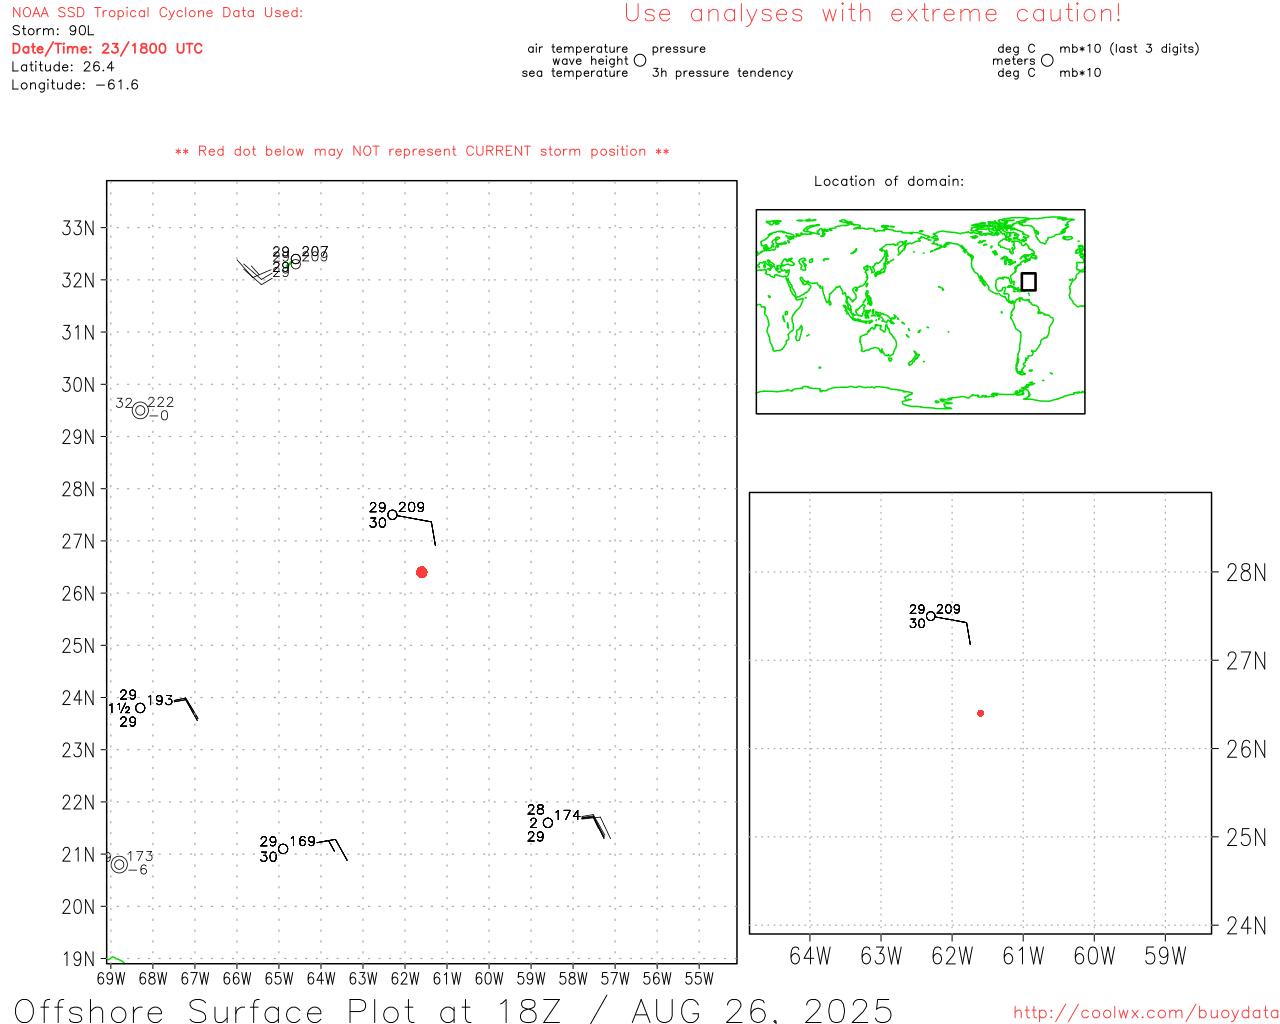Viewport: 1280px width, 1024px height.
Task: Click the 'Date/Time: 23/1800 UTC' text
Action: (107, 48)
